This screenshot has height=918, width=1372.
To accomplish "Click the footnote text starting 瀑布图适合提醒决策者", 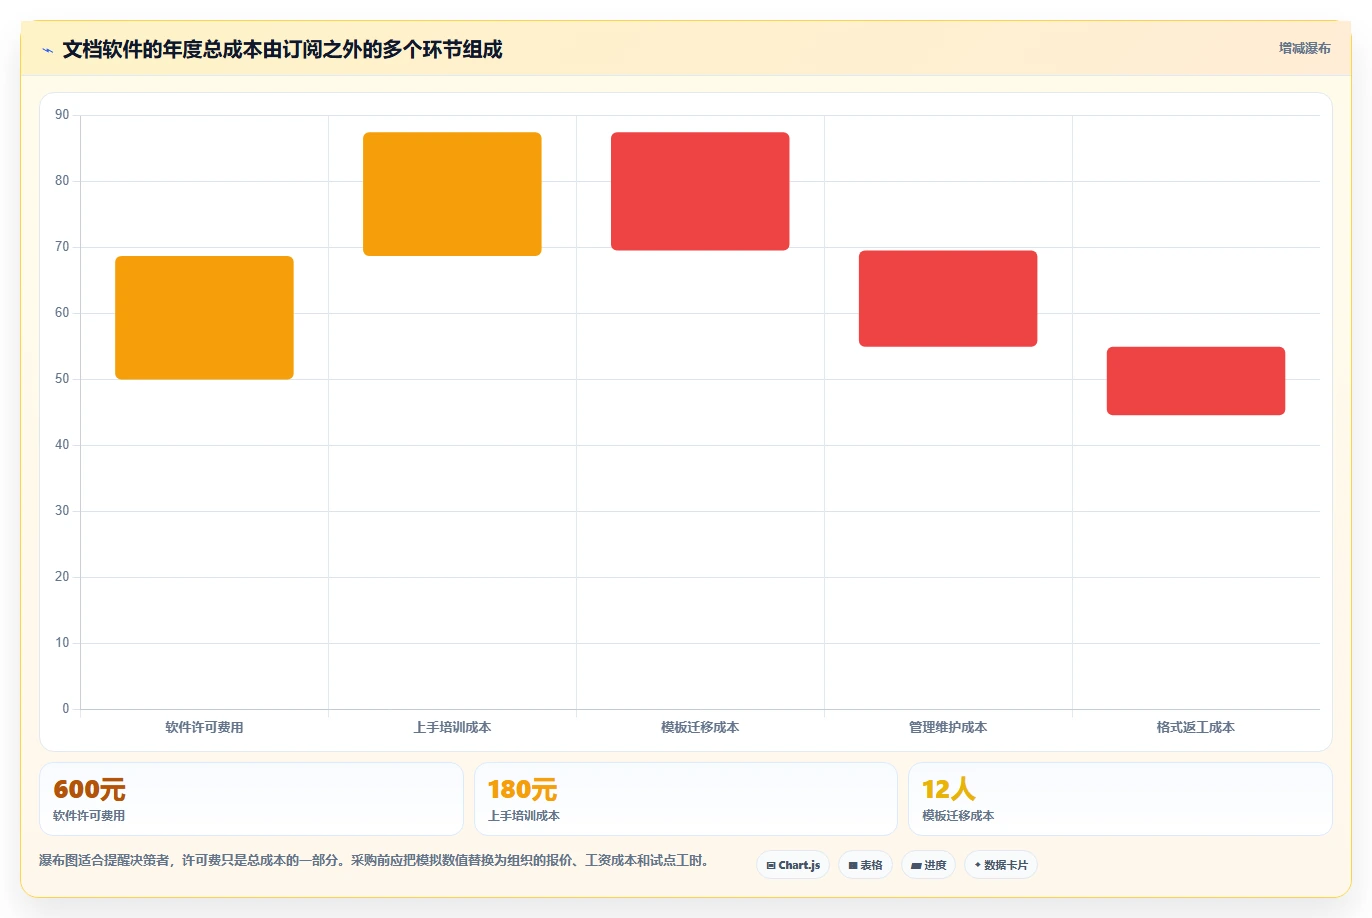I will click(374, 860).
